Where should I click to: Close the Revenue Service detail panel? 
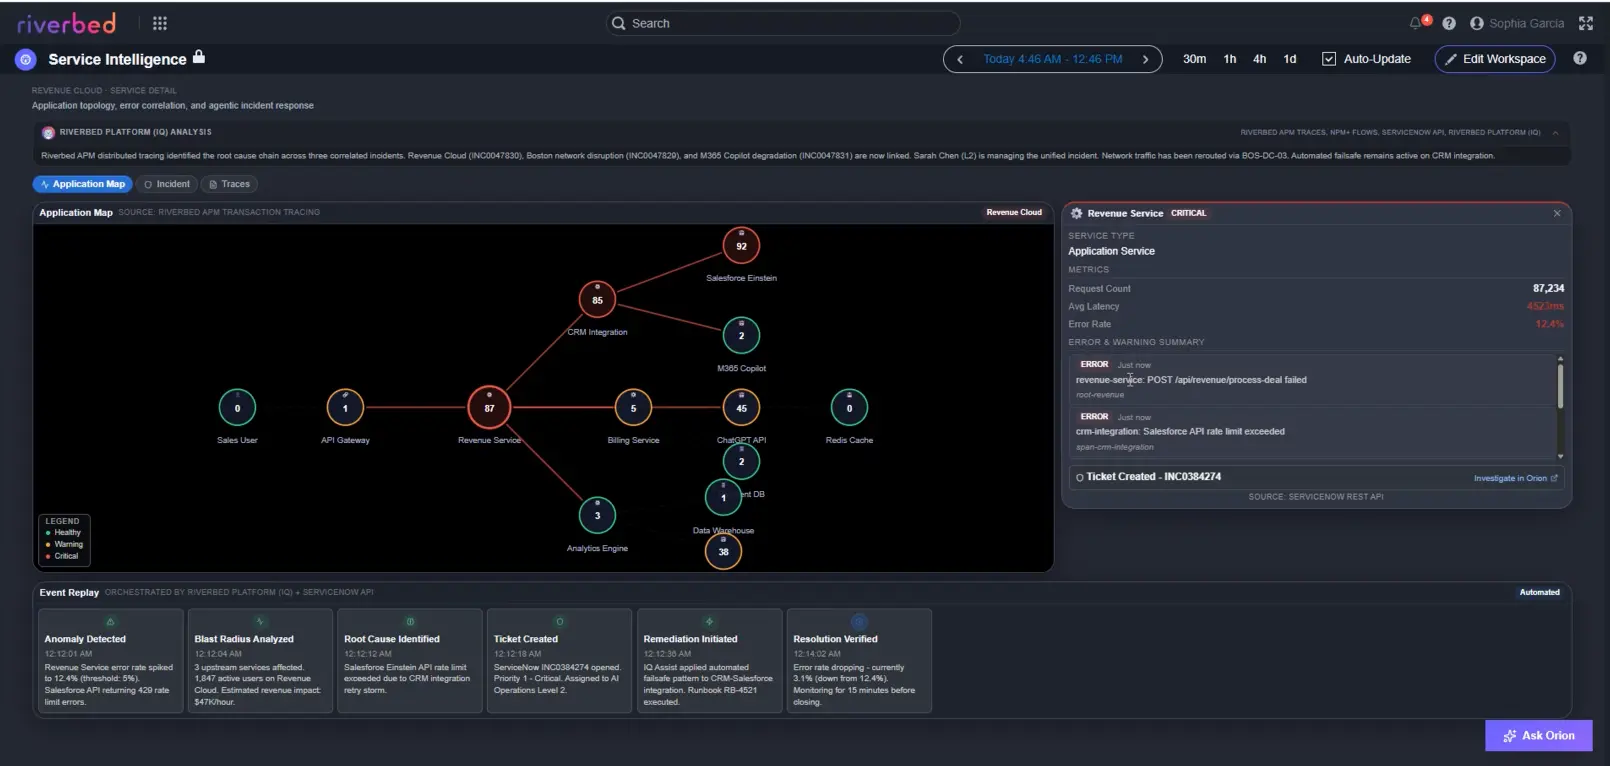click(1557, 213)
